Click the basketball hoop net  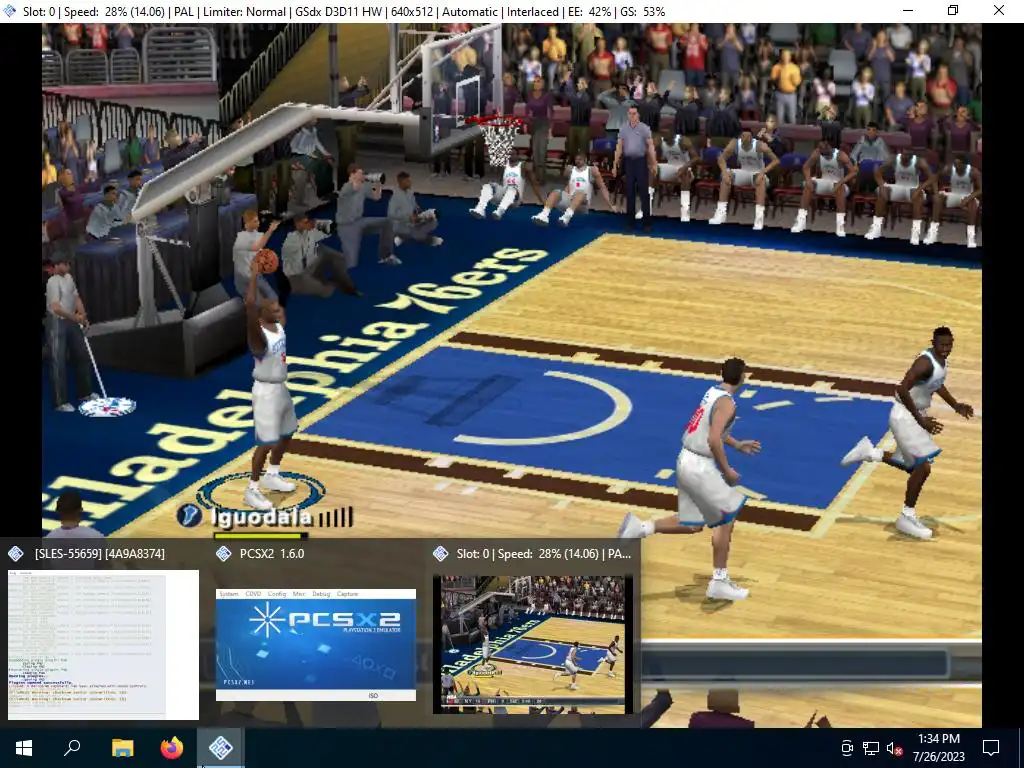pos(498,143)
